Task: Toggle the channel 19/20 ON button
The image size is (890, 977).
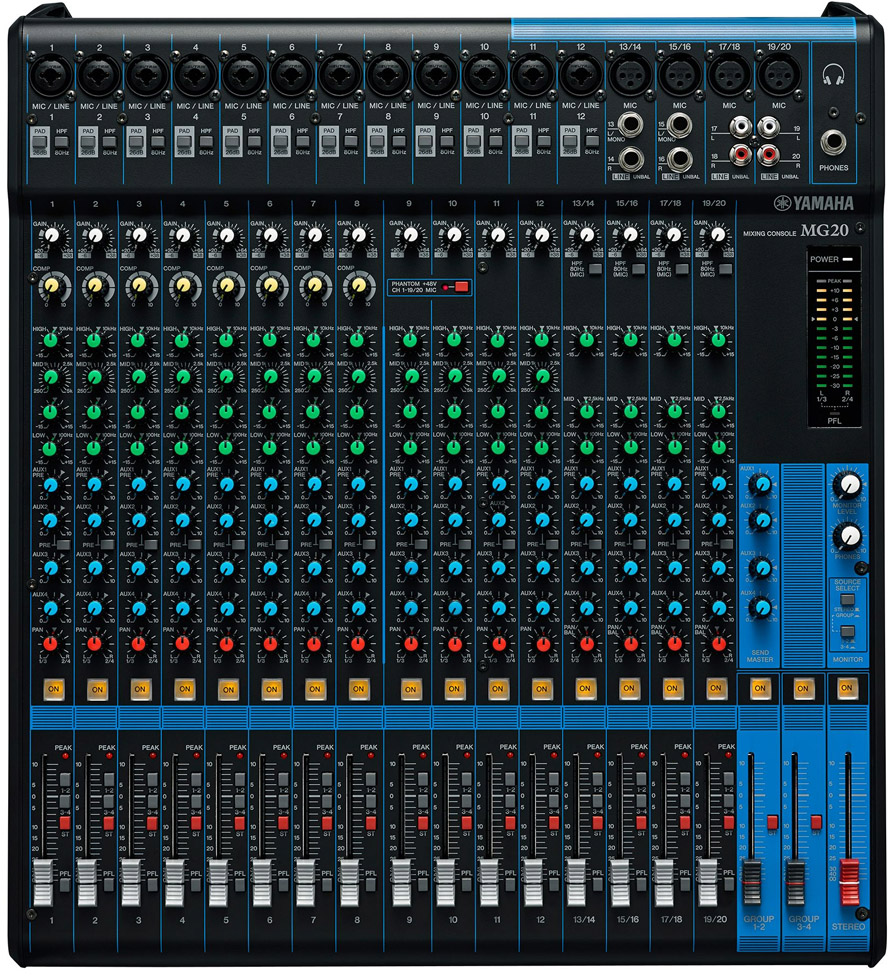Action: pyautogui.click(x=715, y=688)
